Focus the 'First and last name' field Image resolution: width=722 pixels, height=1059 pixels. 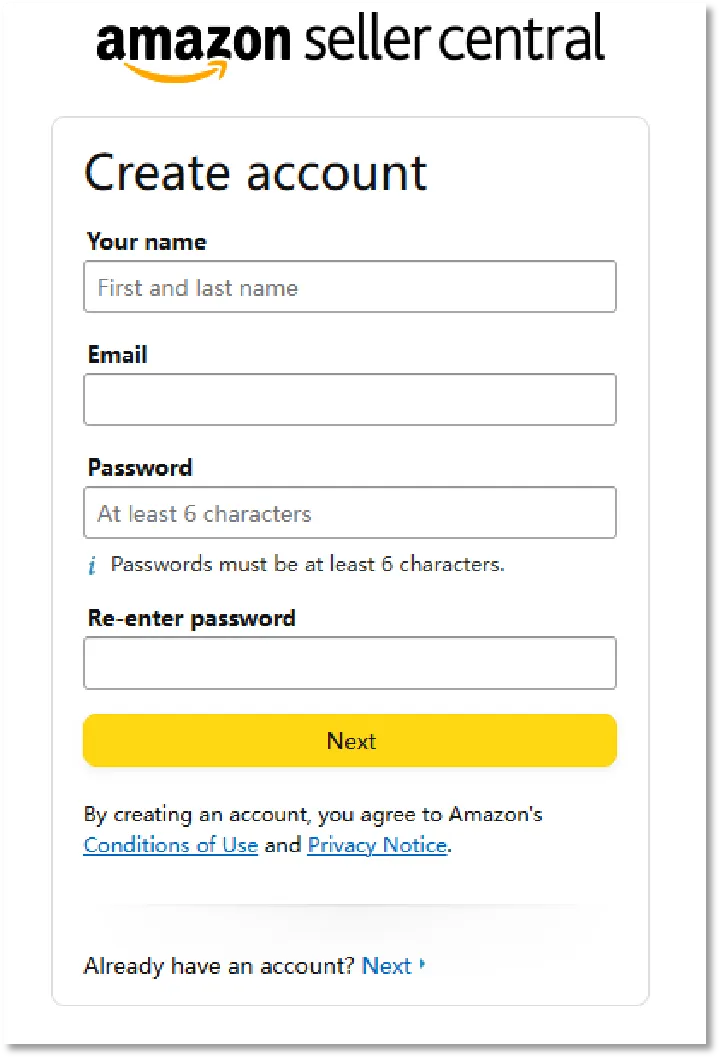pos(350,288)
